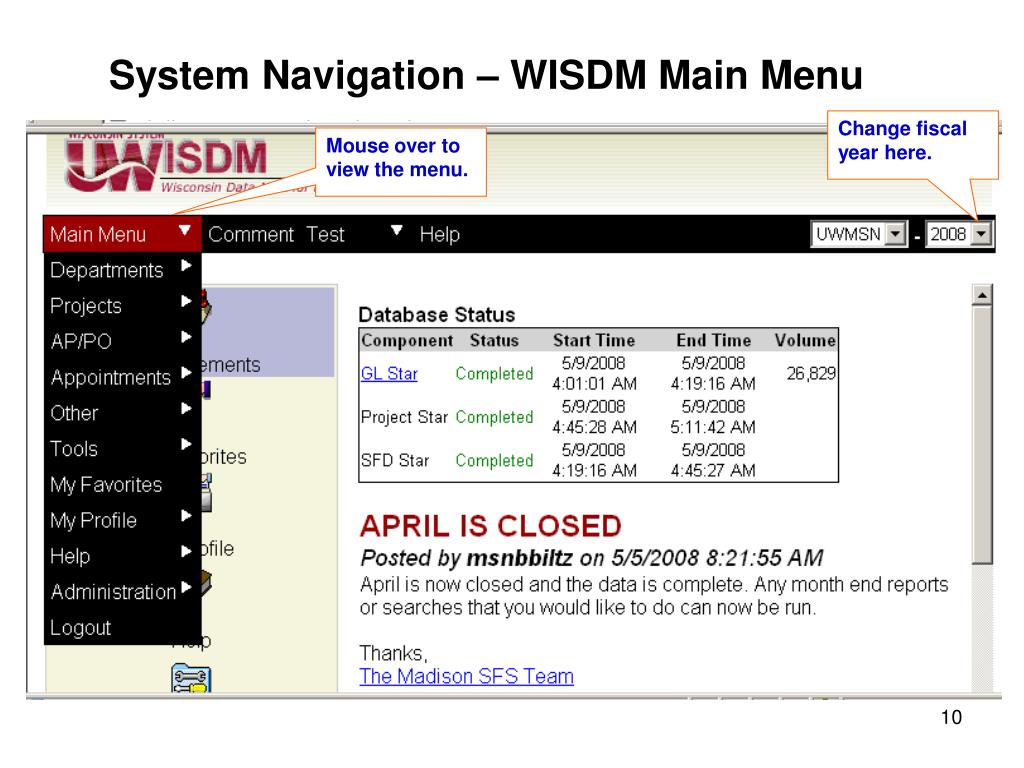Open Help in the dropdown menu list

(x=121, y=556)
